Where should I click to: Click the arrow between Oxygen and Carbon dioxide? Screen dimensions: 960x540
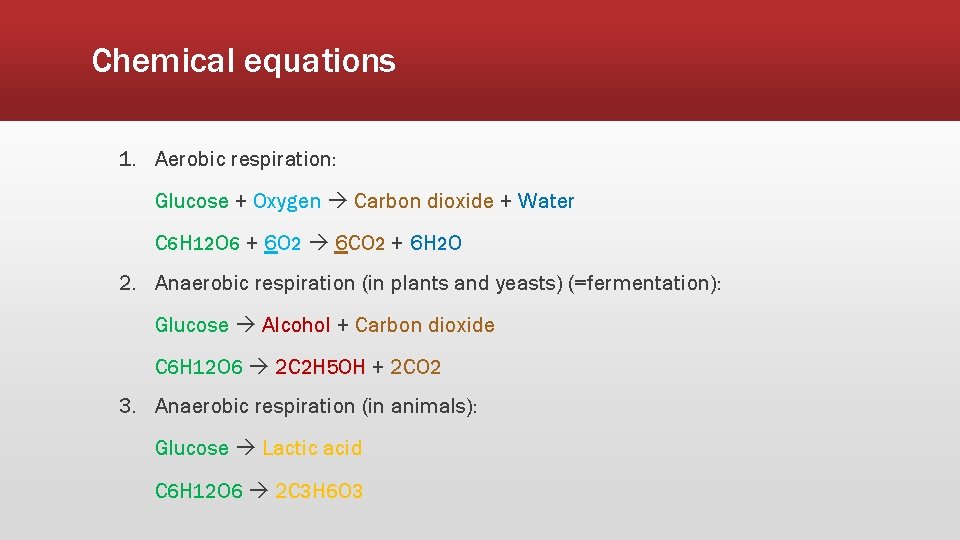pos(338,200)
